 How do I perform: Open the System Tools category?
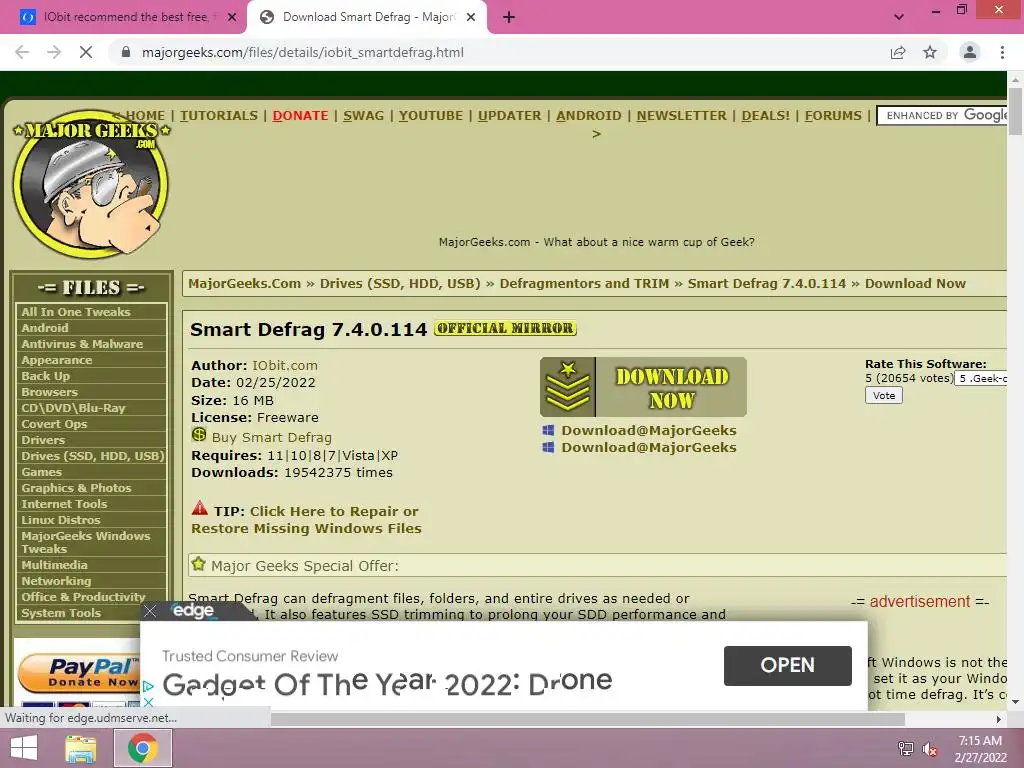click(91, 613)
